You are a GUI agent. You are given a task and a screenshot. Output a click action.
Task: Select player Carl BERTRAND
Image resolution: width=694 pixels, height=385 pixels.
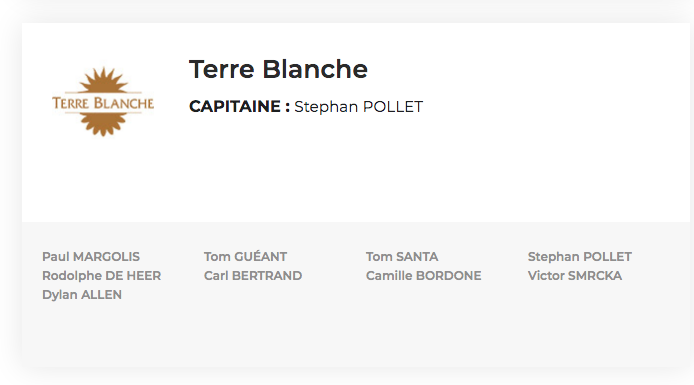coord(253,276)
